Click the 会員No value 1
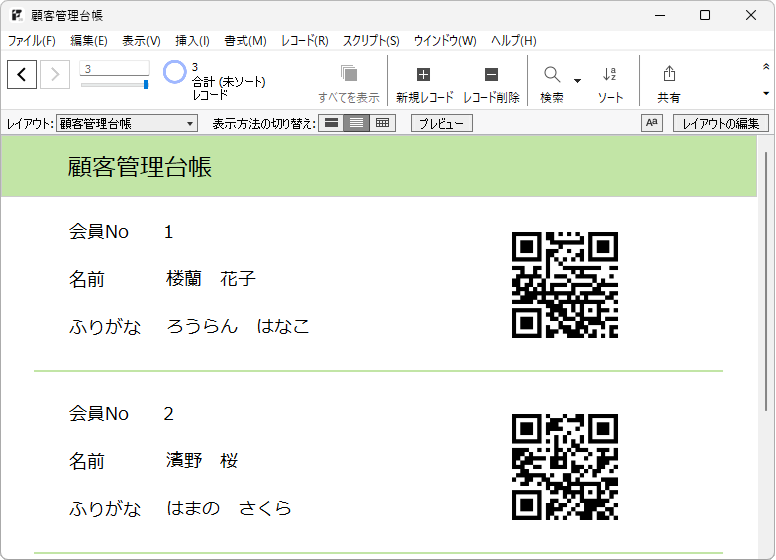776x560 pixels. 168,232
